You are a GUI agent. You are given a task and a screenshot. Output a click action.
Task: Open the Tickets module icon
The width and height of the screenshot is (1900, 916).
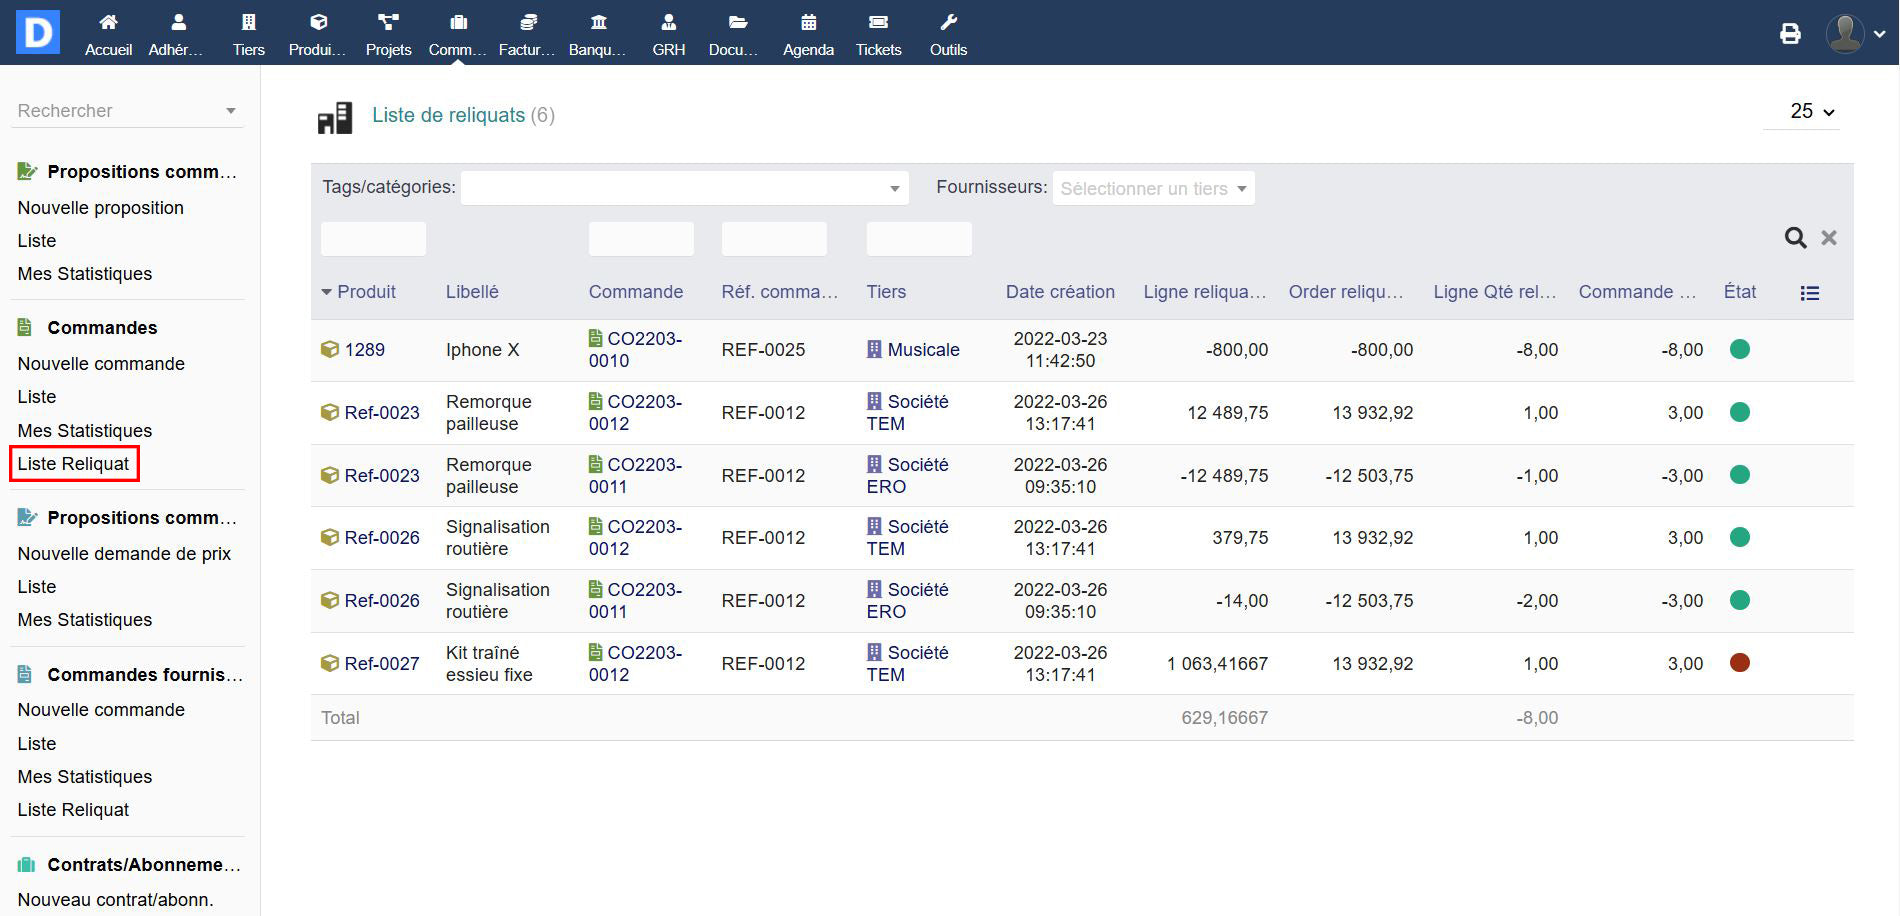878,33
